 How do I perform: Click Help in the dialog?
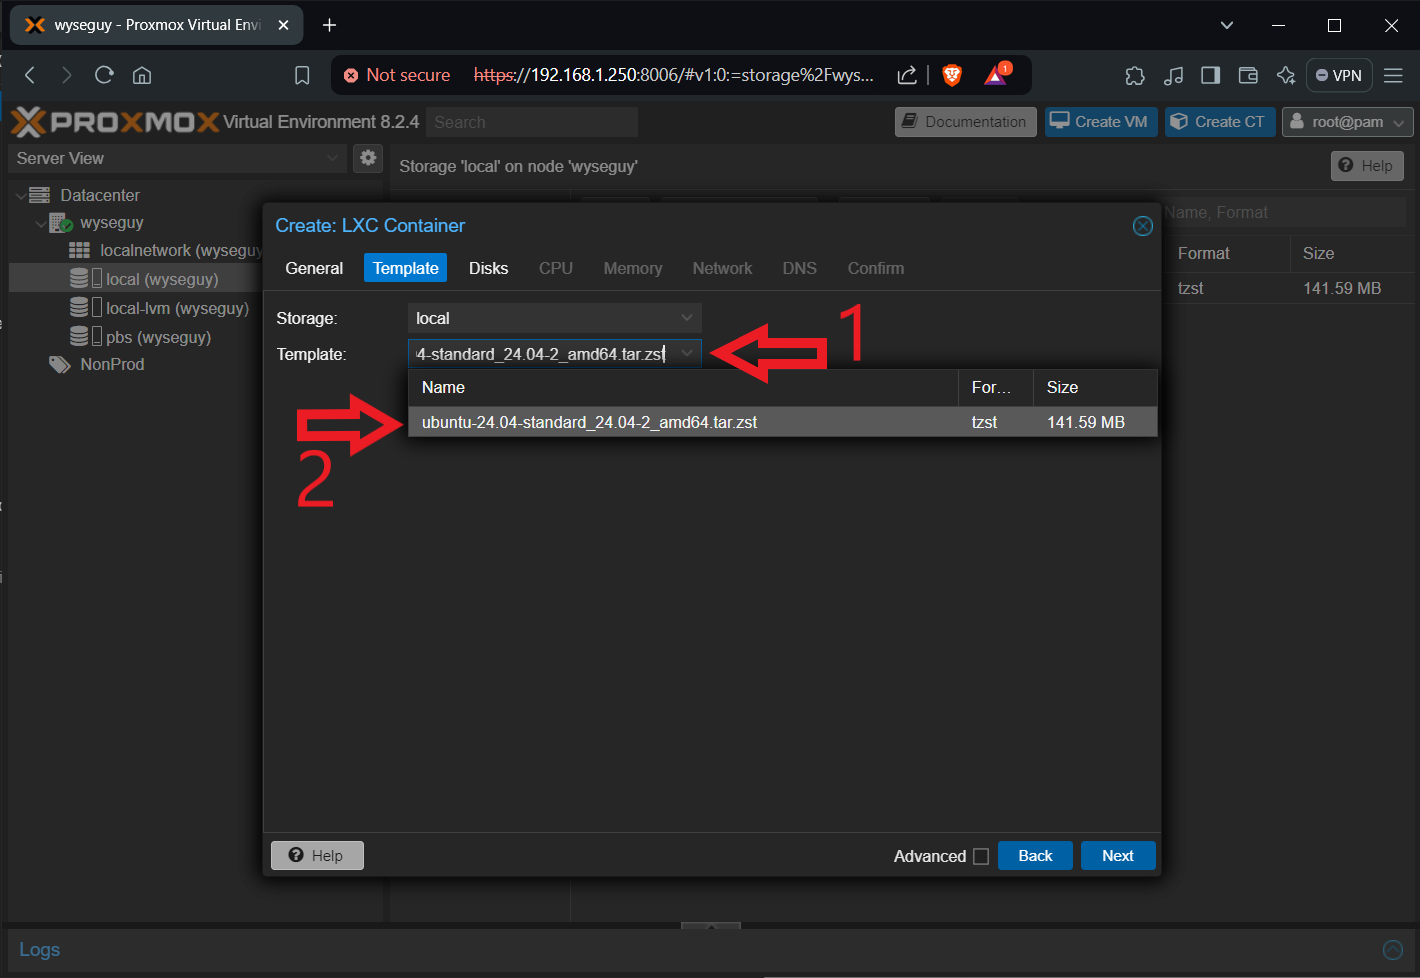click(317, 856)
